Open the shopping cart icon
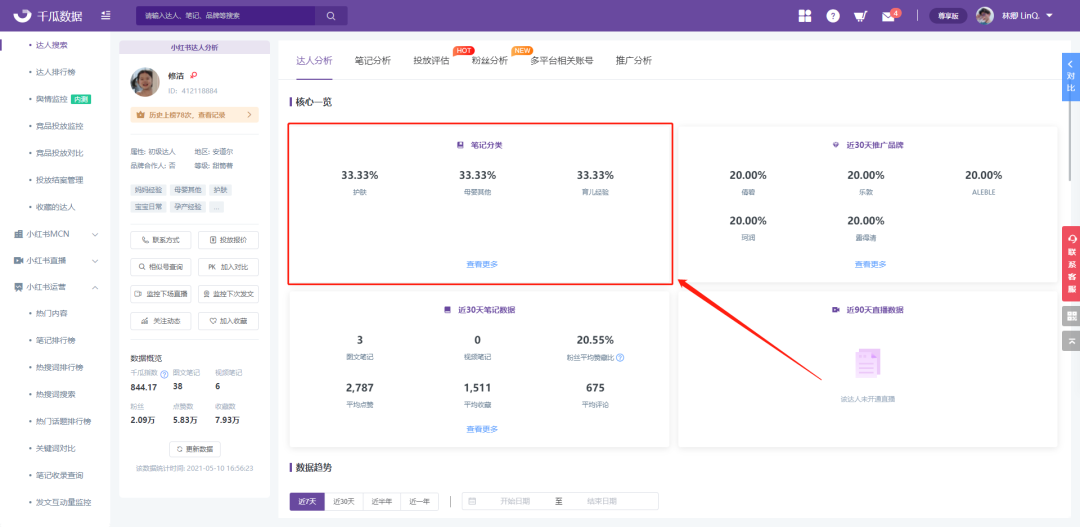 [860, 16]
